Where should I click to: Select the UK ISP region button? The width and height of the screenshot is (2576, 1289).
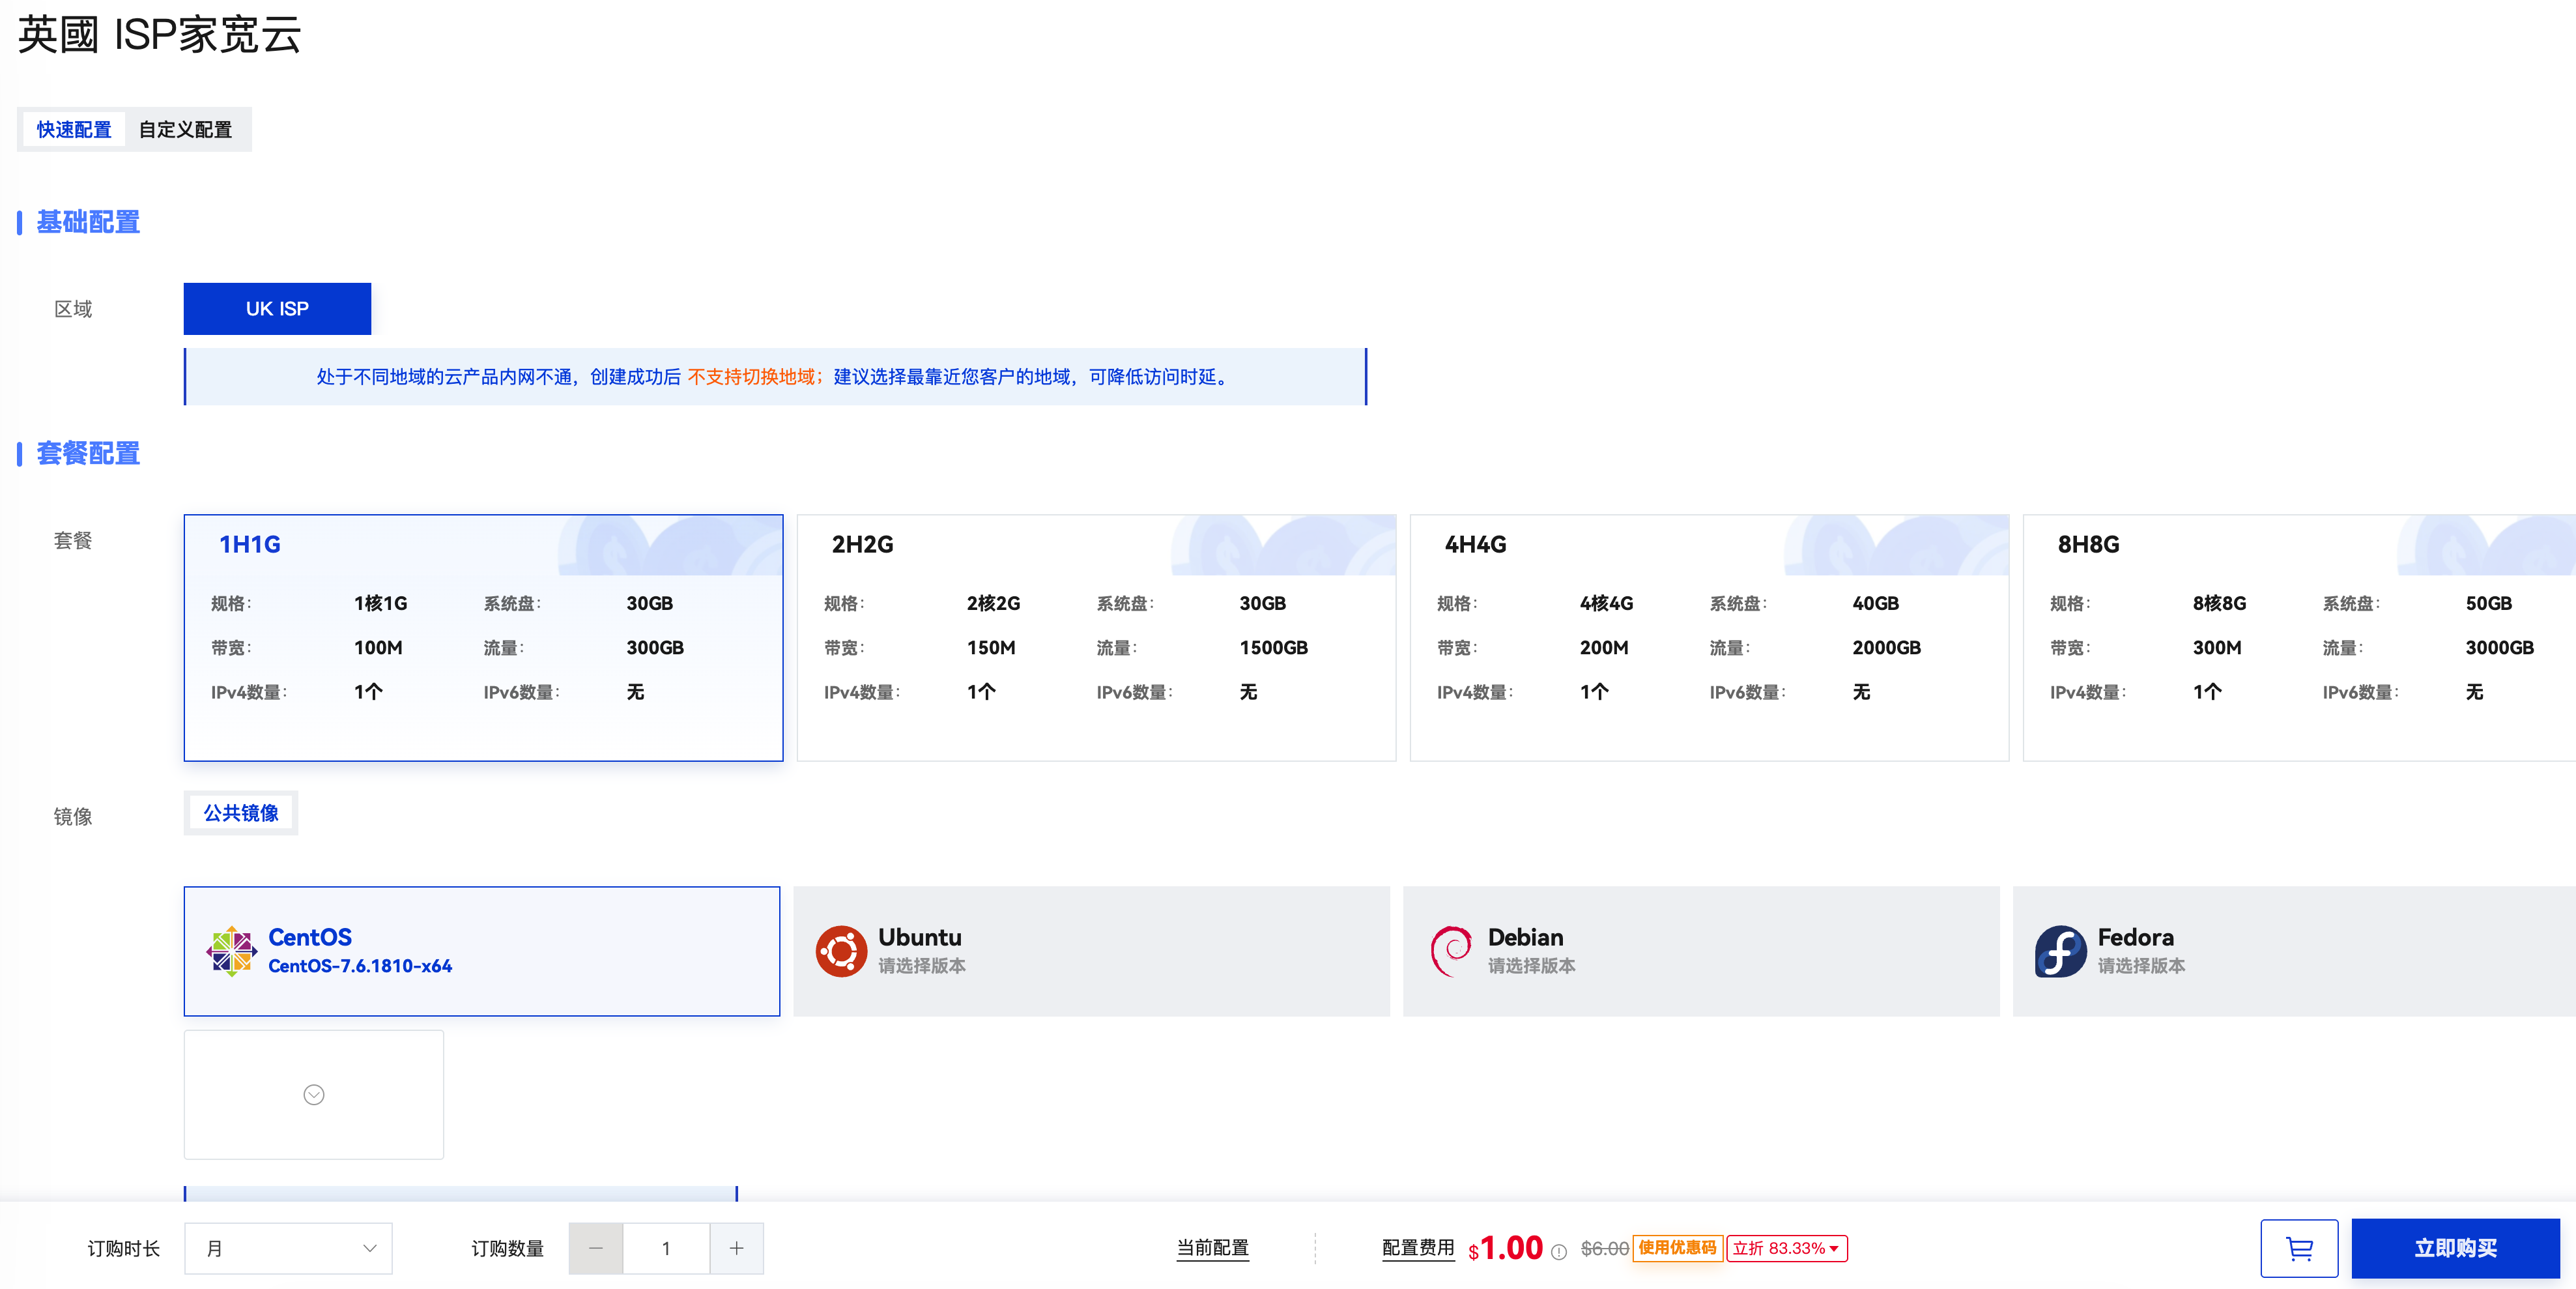point(277,309)
